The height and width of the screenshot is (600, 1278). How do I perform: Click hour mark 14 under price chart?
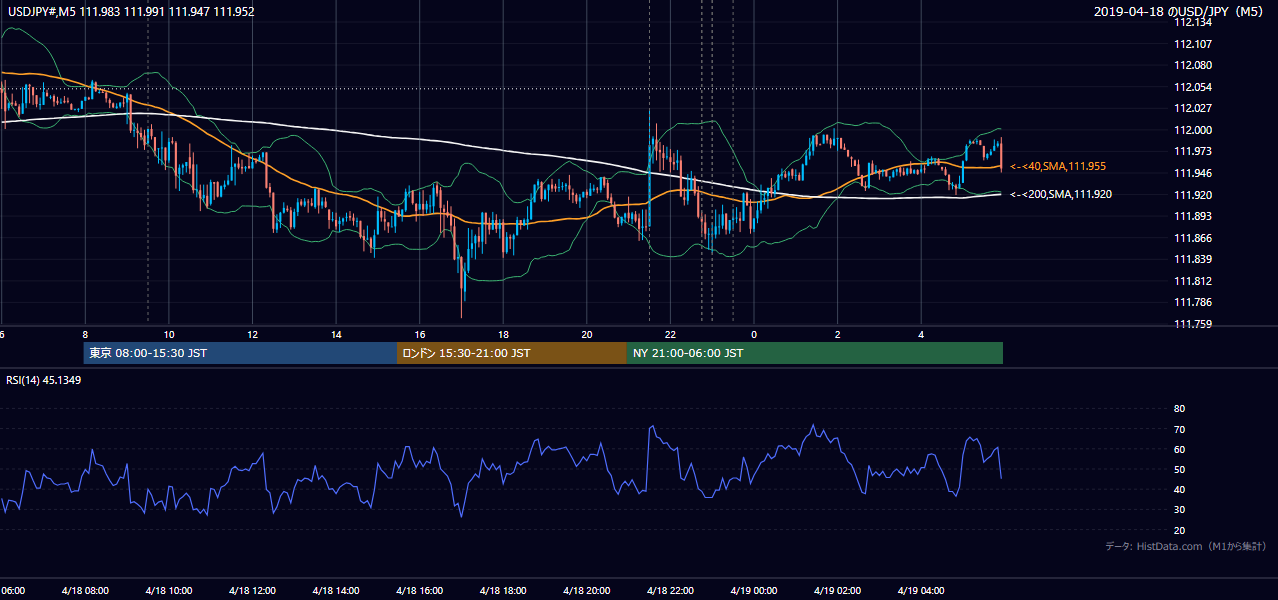point(336,335)
